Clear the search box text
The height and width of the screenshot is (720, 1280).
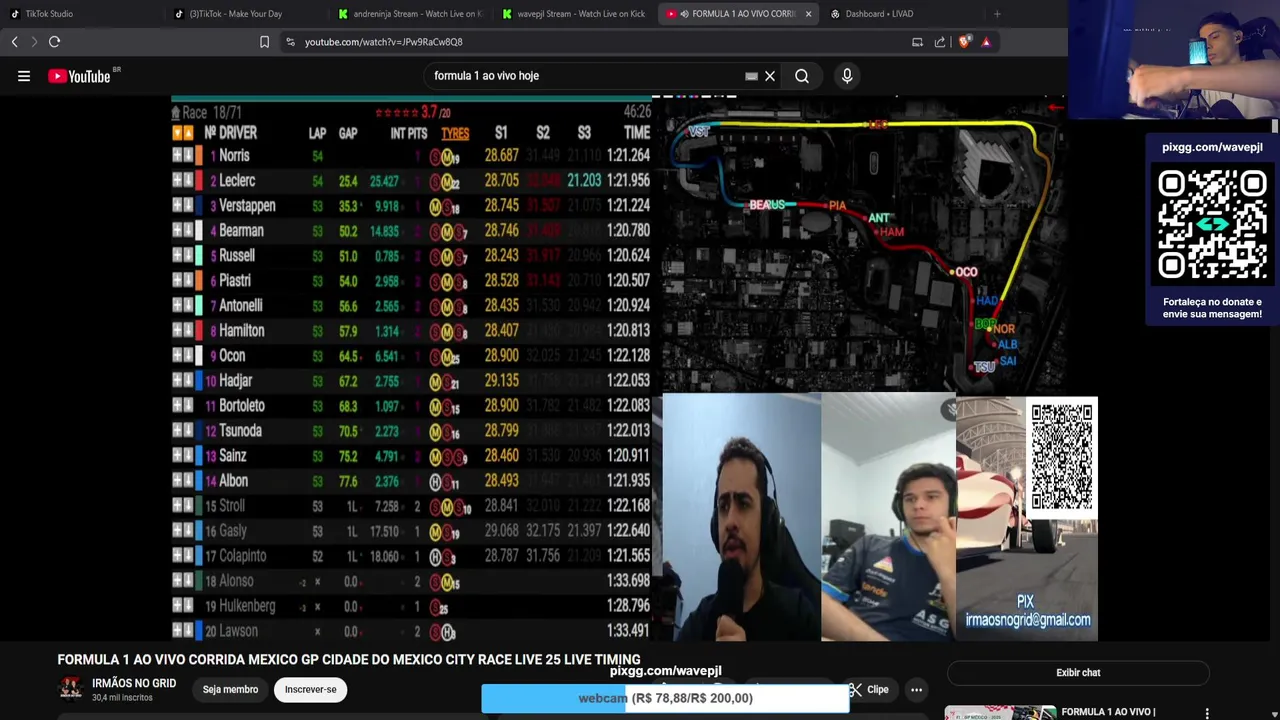click(770, 76)
